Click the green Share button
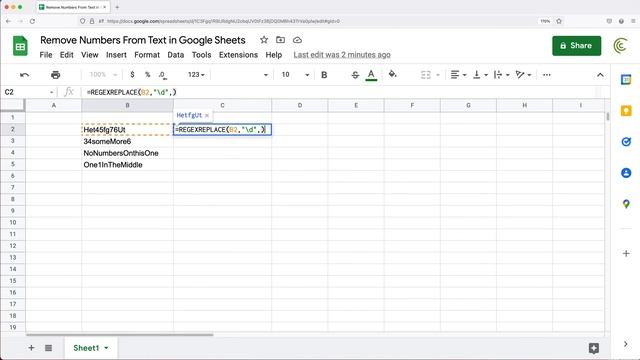Viewport: 640px width, 360px height. click(576, 46)
